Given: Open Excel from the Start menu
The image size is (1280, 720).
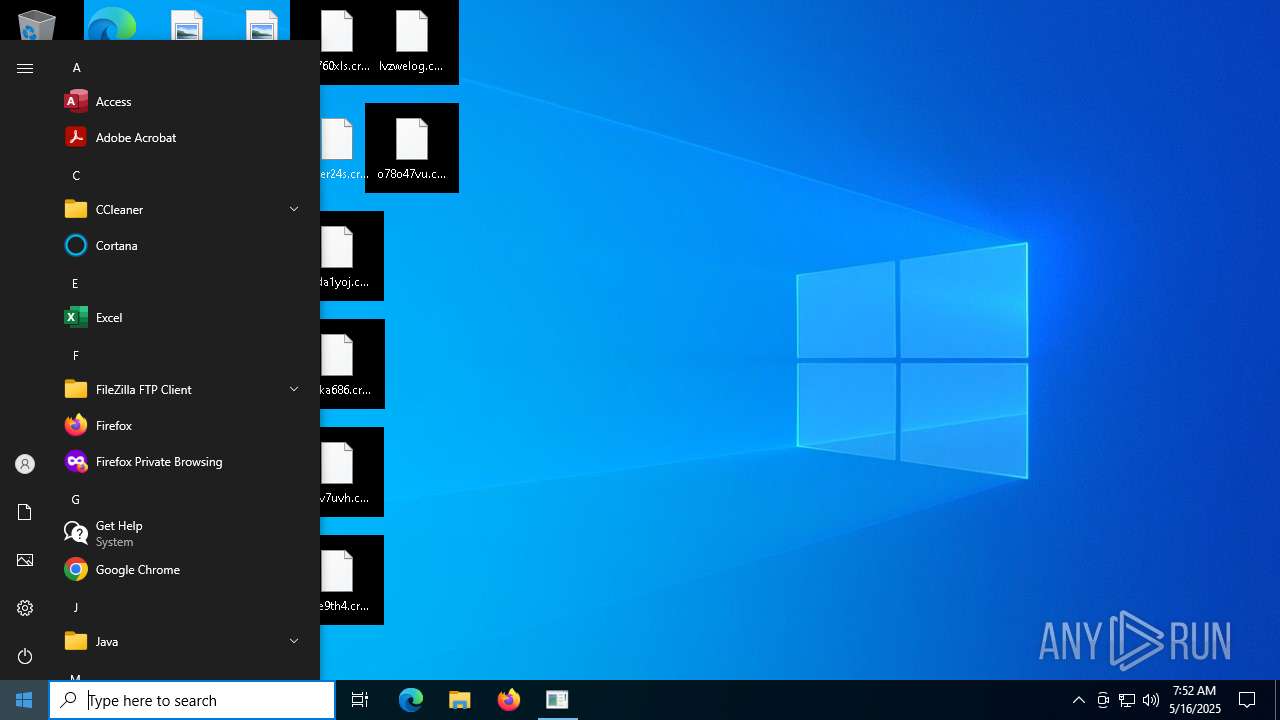Looking at the screenshot, I should pos(184,318).
